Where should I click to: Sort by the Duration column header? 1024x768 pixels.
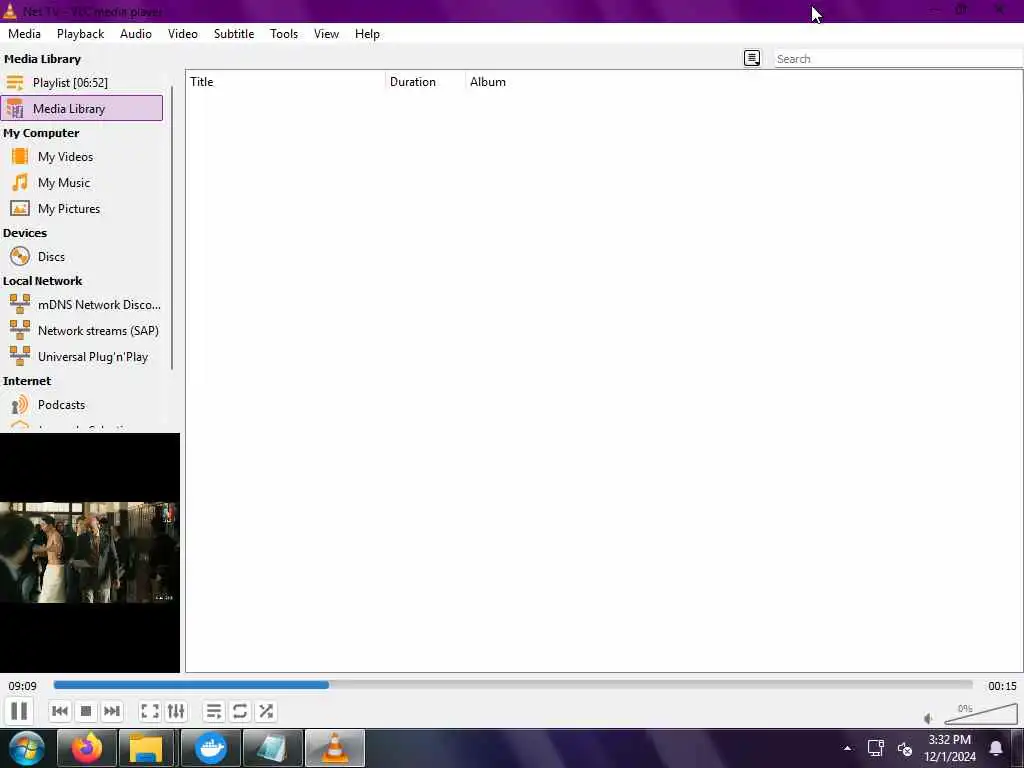point(426,82)
